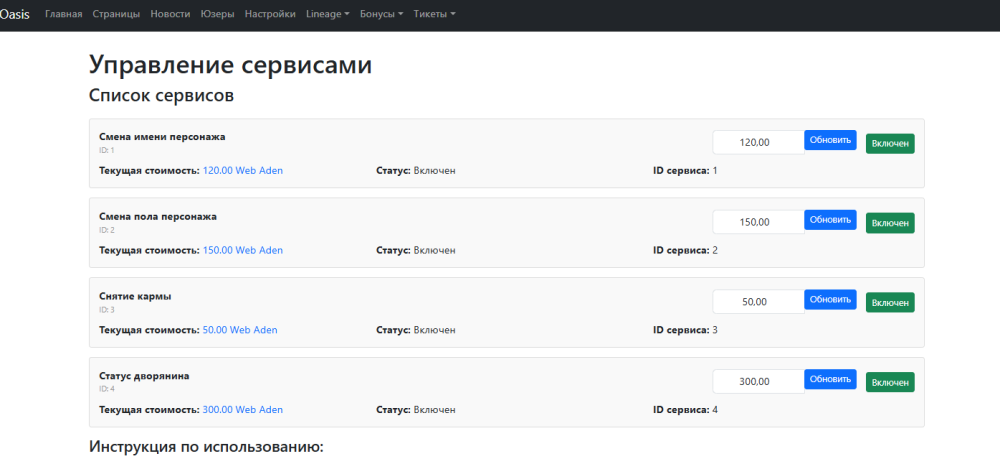Navigate to the Юзеры page
The height and width of the screenshot is (459, 1000).
[x=217, y=14]
